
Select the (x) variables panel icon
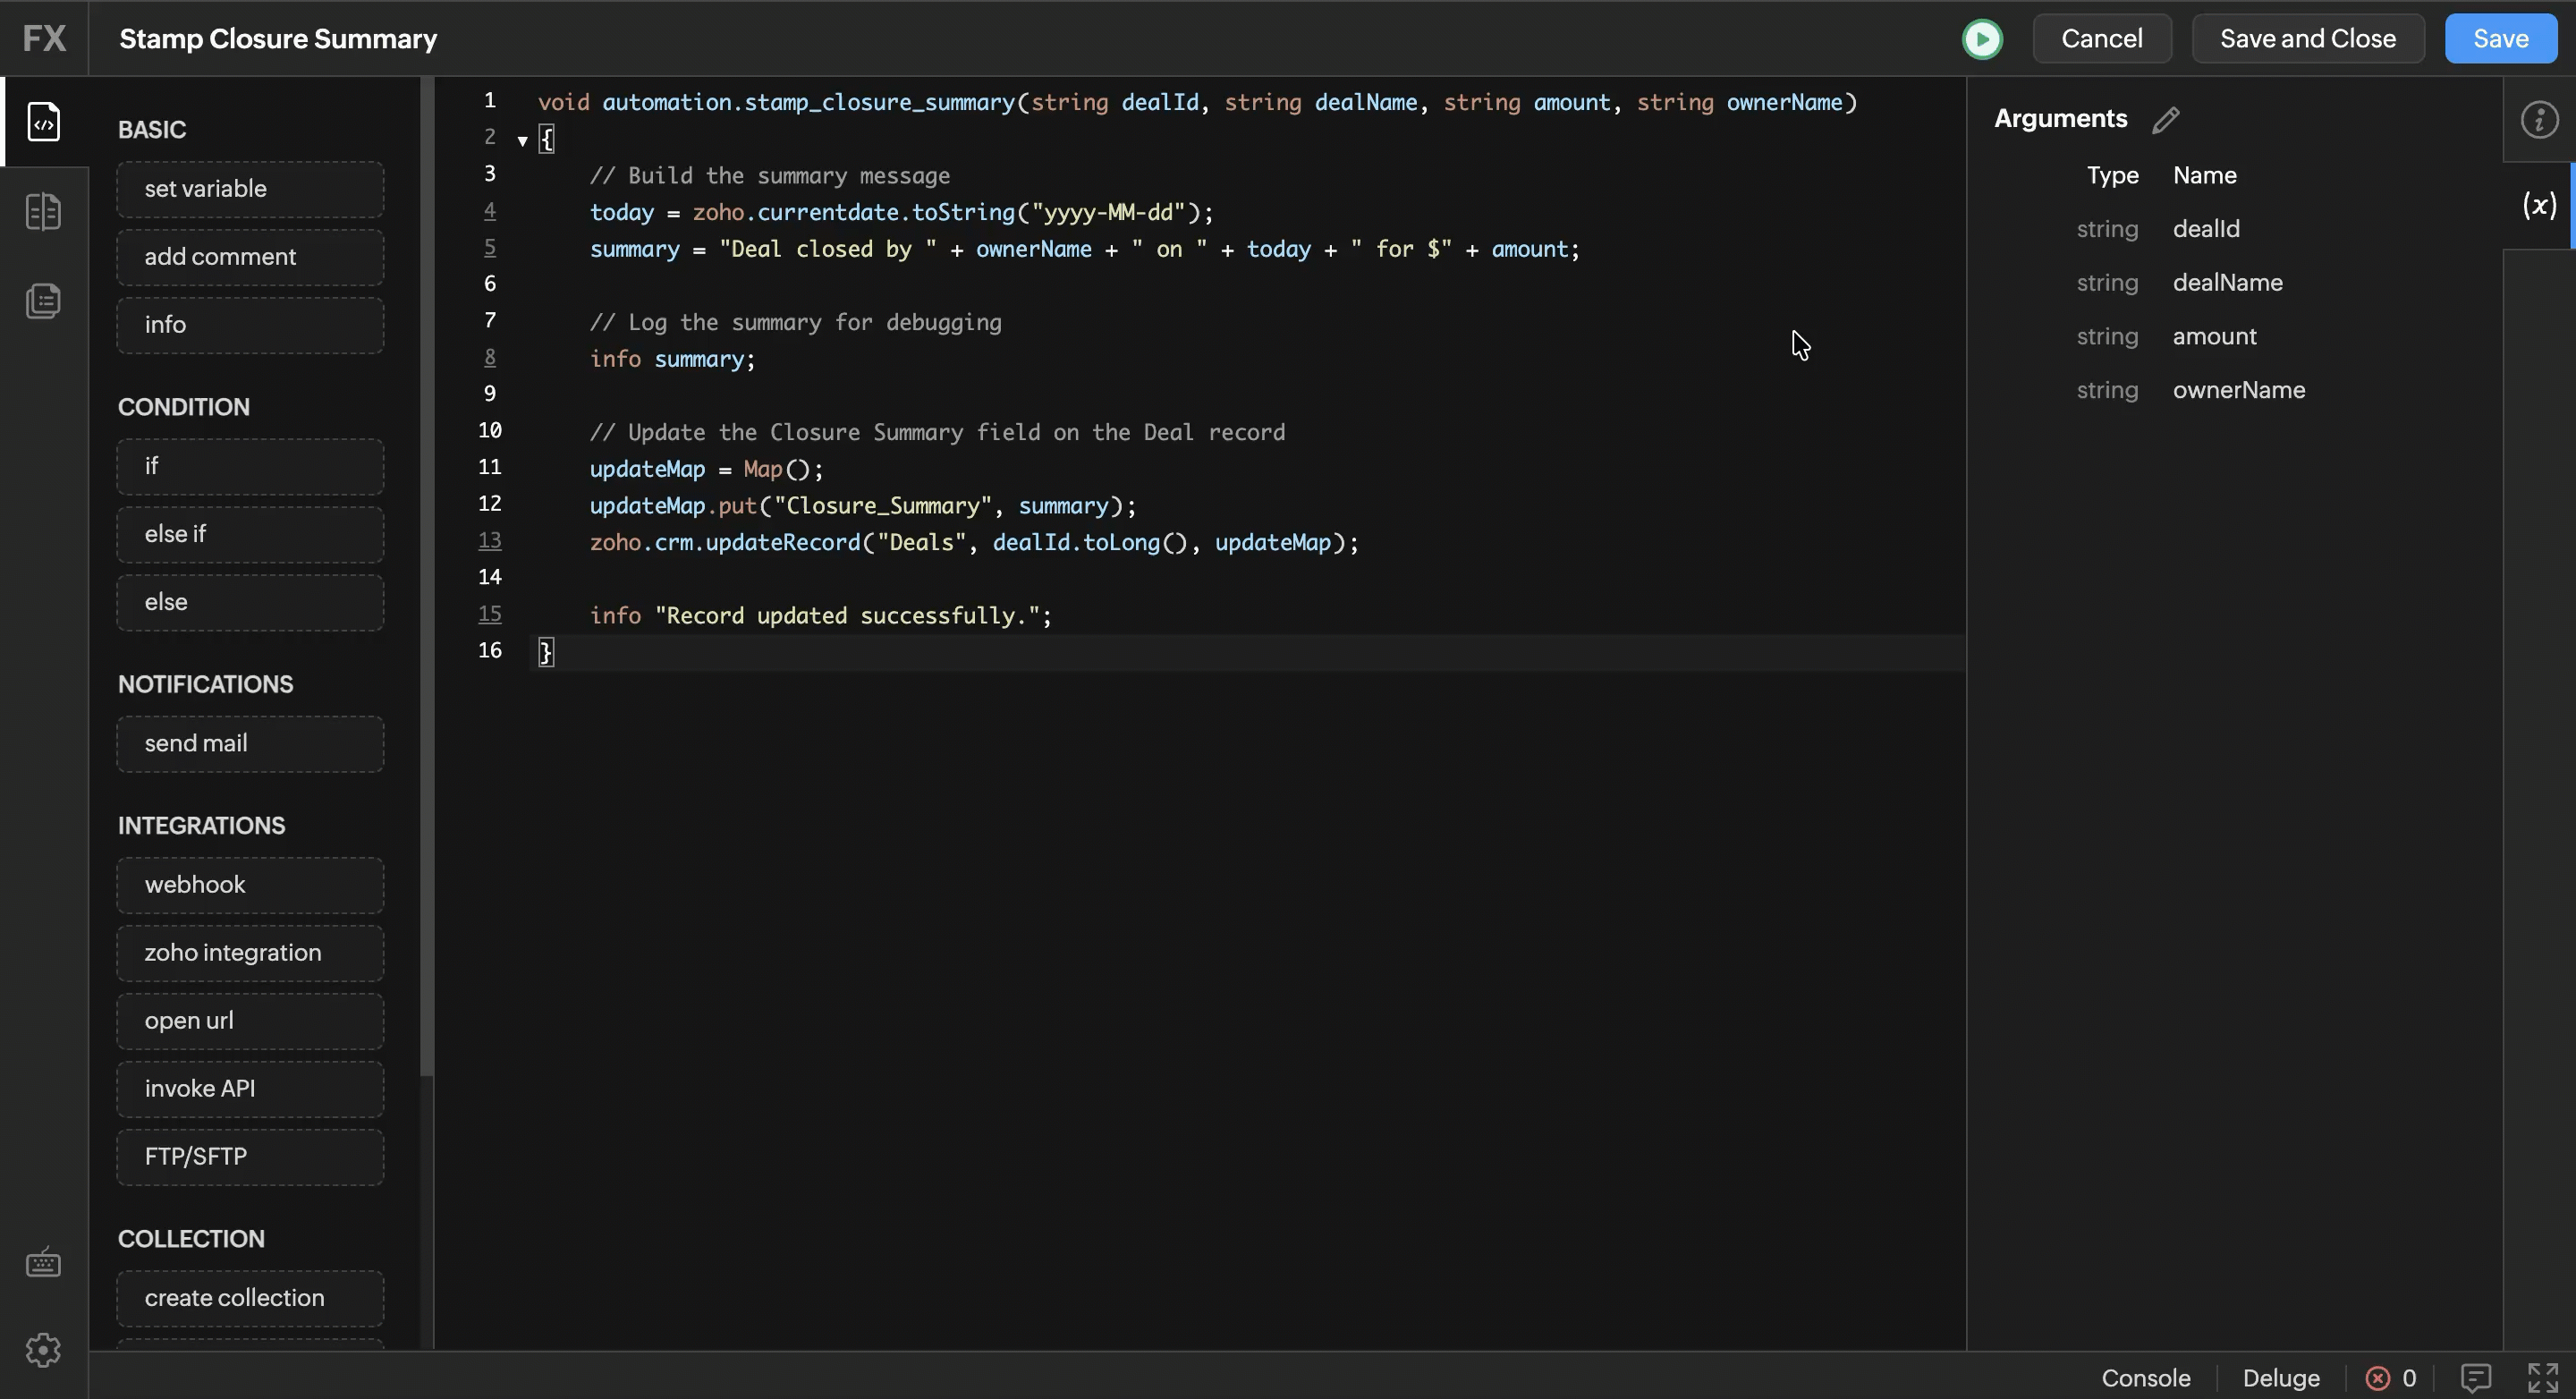[x=2539, y=205]
